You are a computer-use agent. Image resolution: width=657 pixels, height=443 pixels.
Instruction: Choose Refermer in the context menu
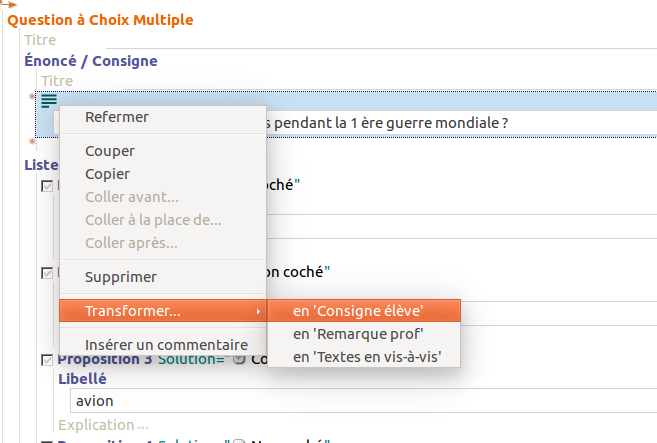coord(117,117)
